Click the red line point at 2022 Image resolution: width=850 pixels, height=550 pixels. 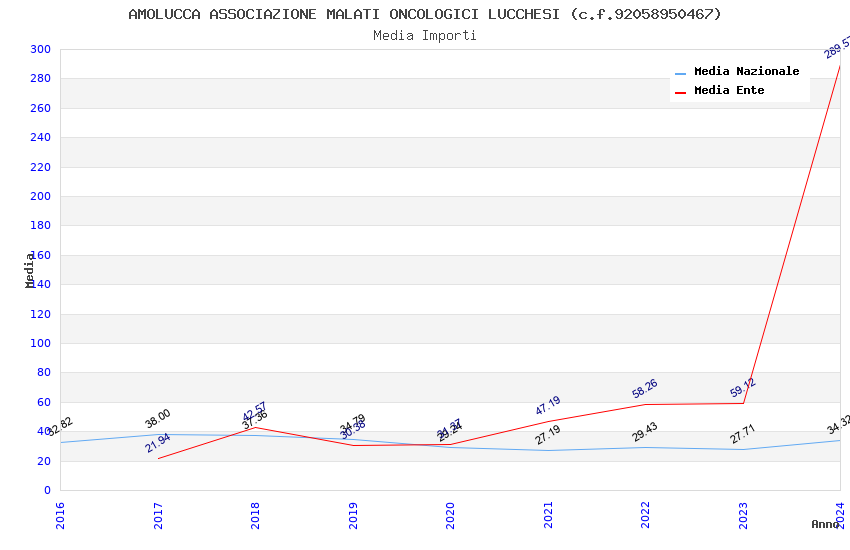click(645, 404)
